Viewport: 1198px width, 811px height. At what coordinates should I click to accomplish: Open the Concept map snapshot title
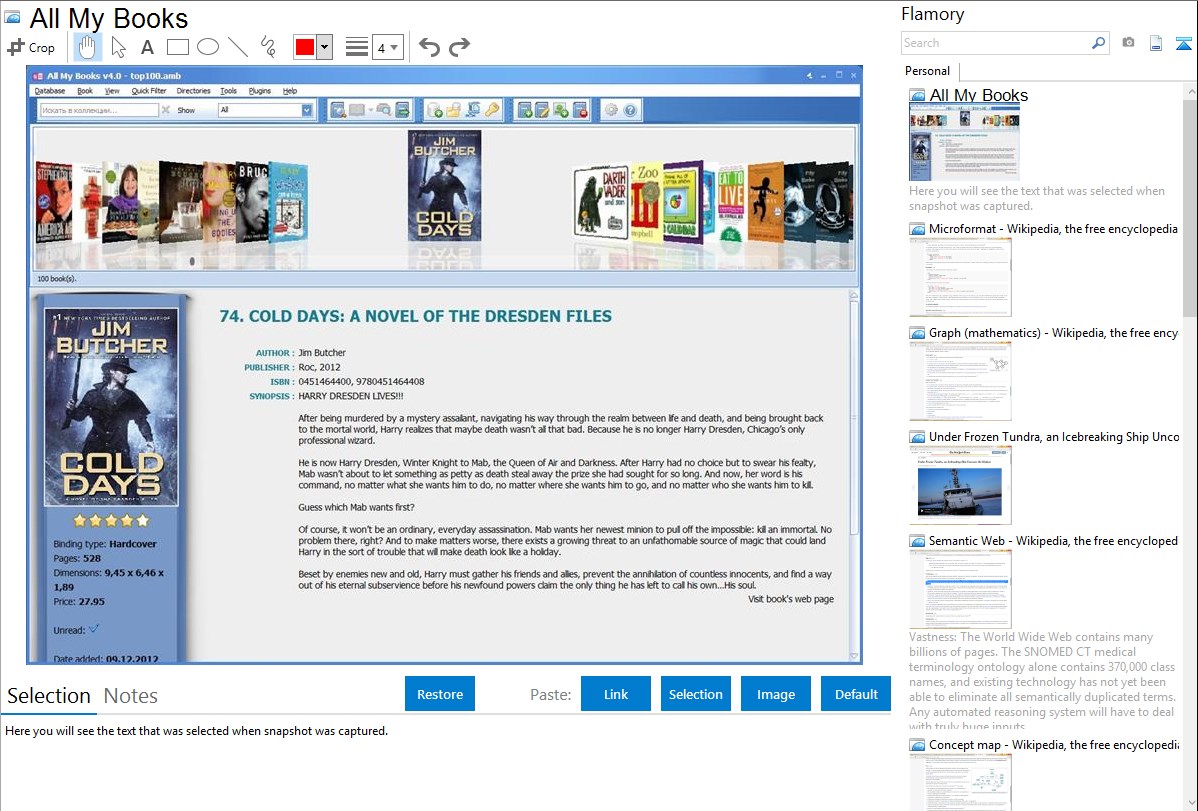coord(1053,744)
